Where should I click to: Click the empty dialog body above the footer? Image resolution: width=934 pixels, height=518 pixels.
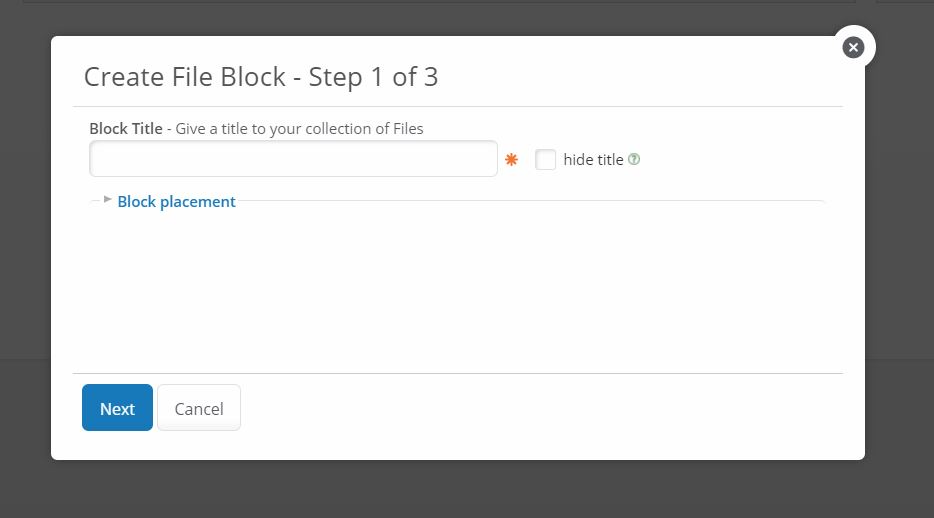click(457, 290)
